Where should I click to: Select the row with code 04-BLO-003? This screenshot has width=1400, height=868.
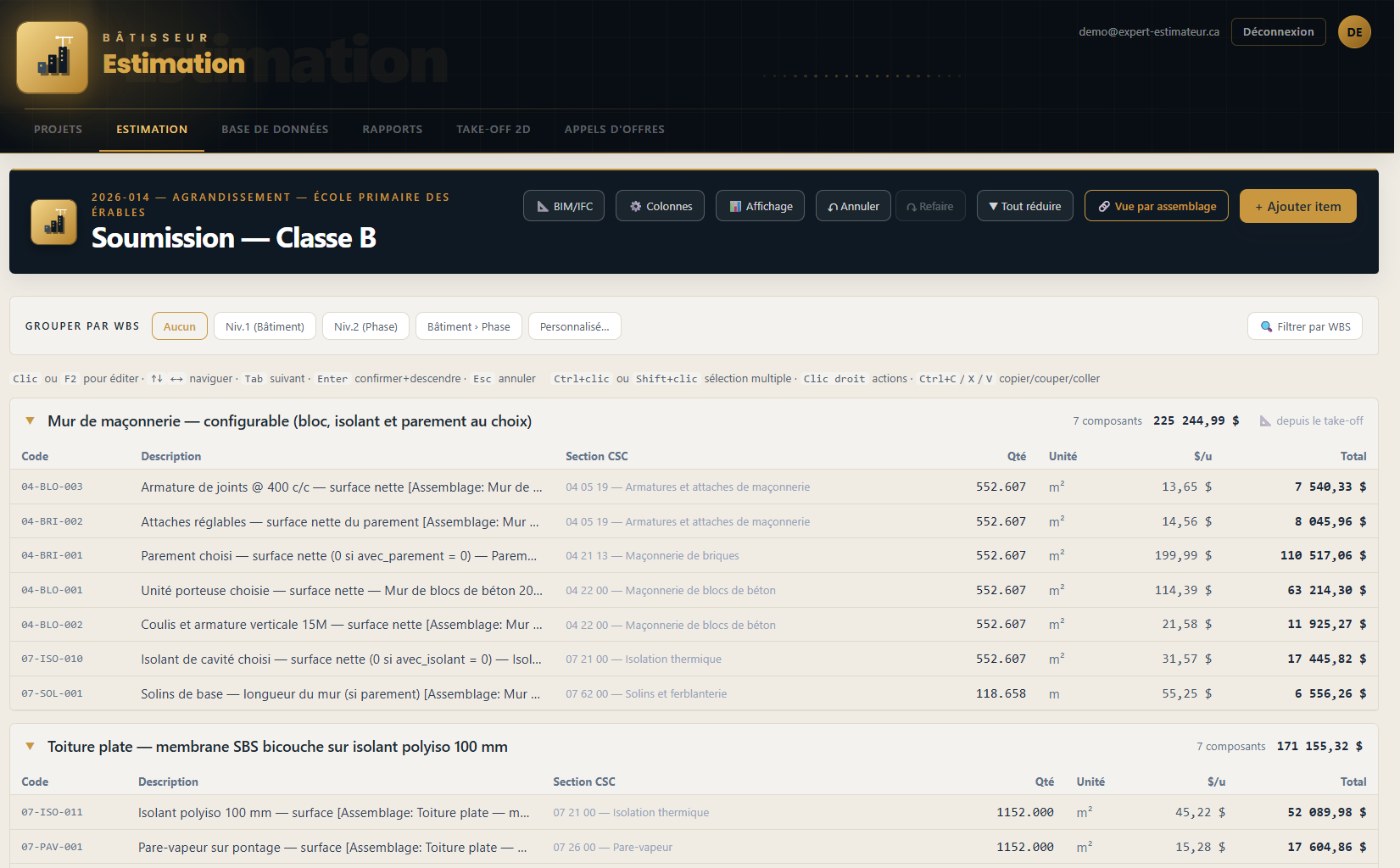694,487
